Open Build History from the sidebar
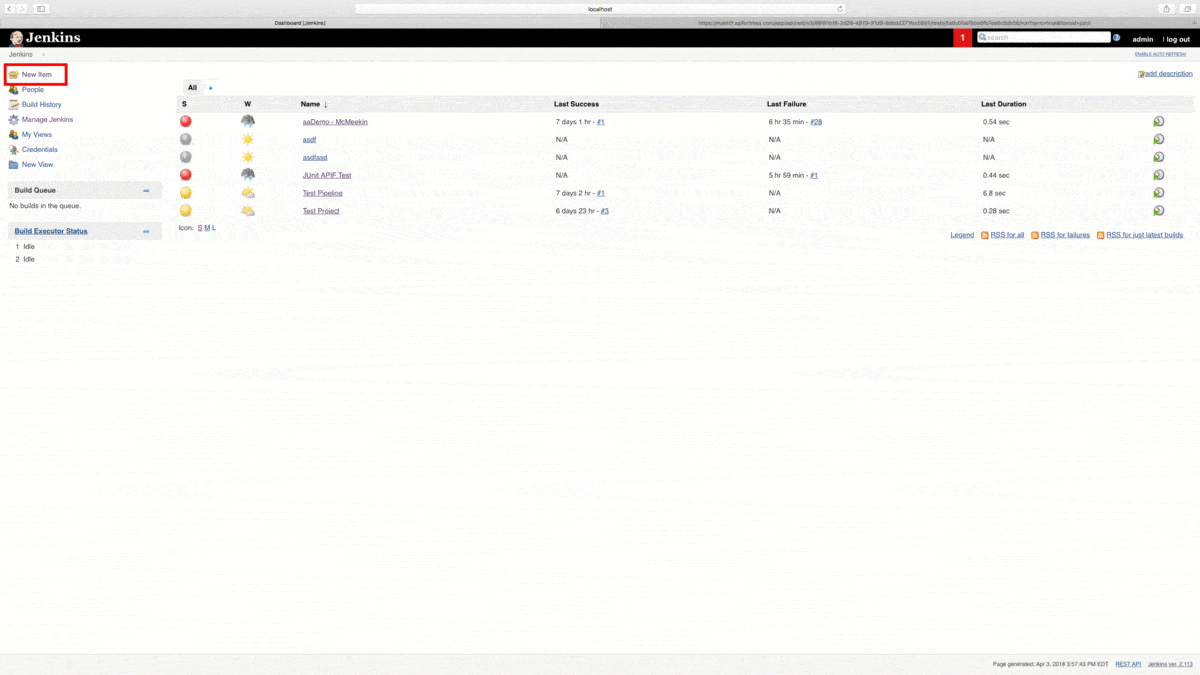Viewport: 1200px width, 675px height. click(x=40, y=104)
